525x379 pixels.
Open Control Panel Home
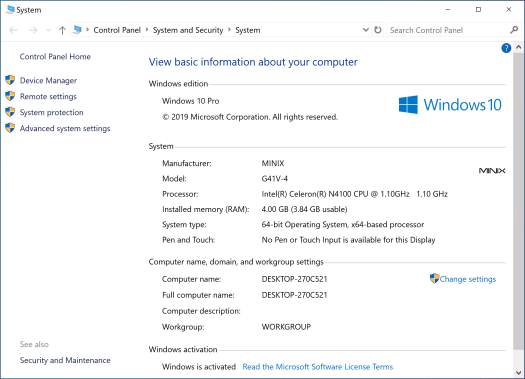click(x=55, y=57)
